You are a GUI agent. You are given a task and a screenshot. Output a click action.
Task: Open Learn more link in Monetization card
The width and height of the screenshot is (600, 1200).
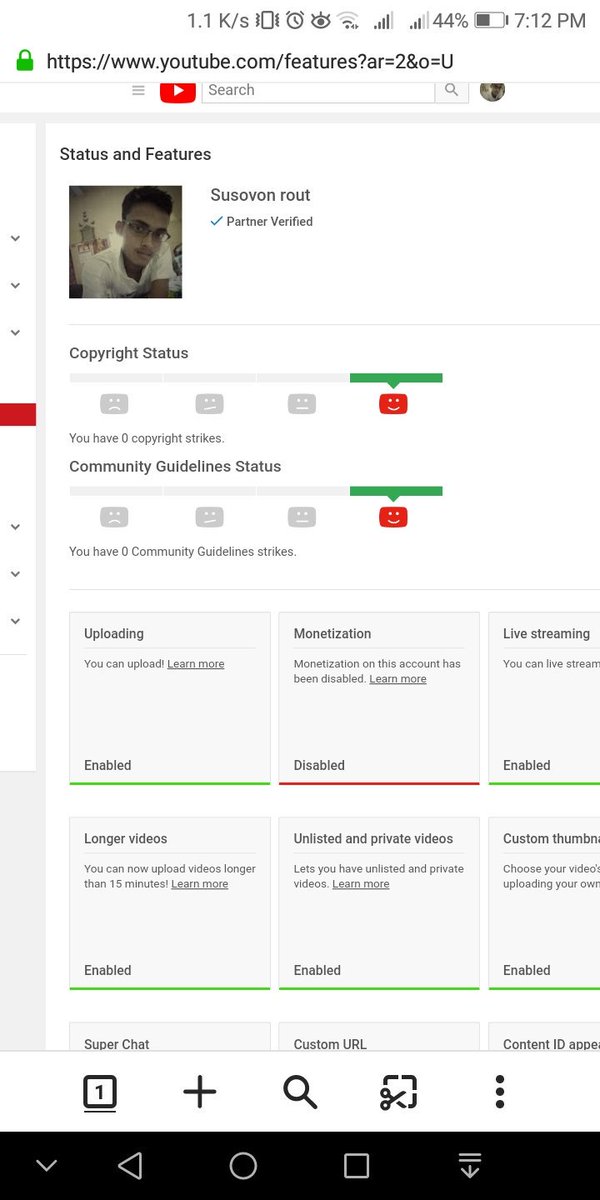398,679
